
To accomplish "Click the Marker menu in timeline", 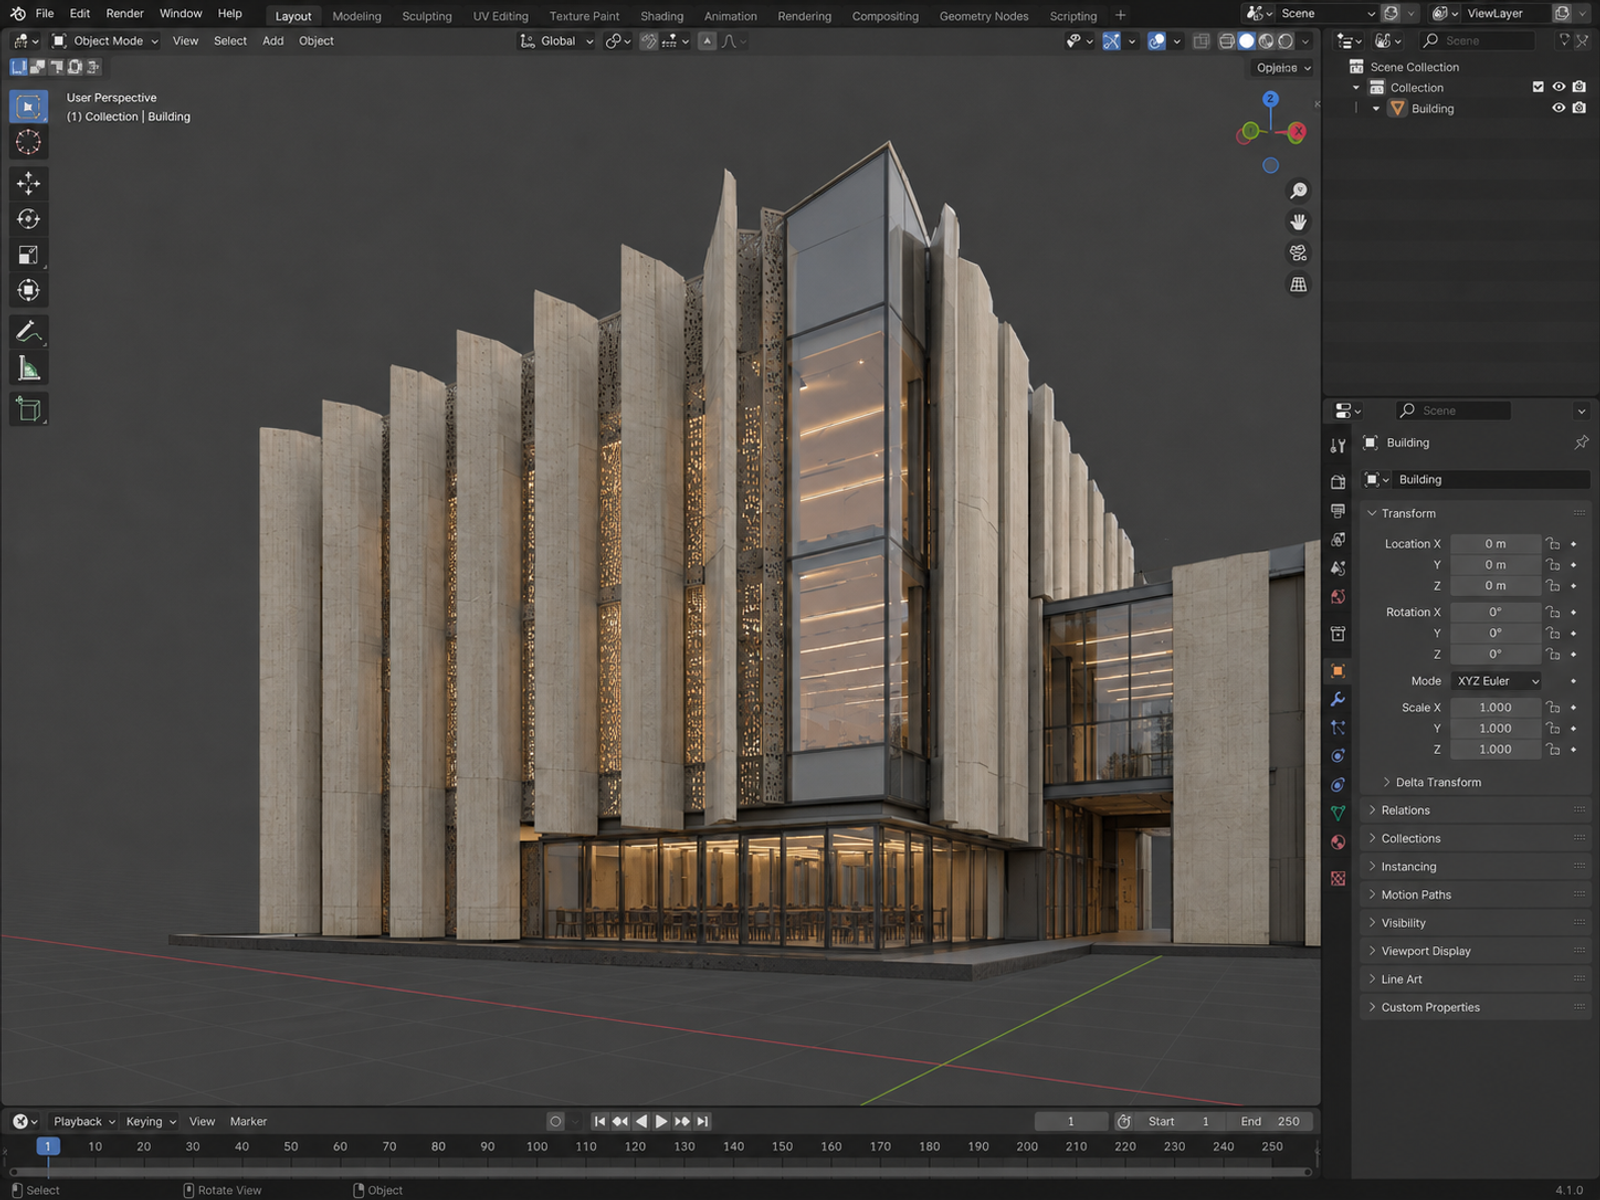I will (248, 1121).
